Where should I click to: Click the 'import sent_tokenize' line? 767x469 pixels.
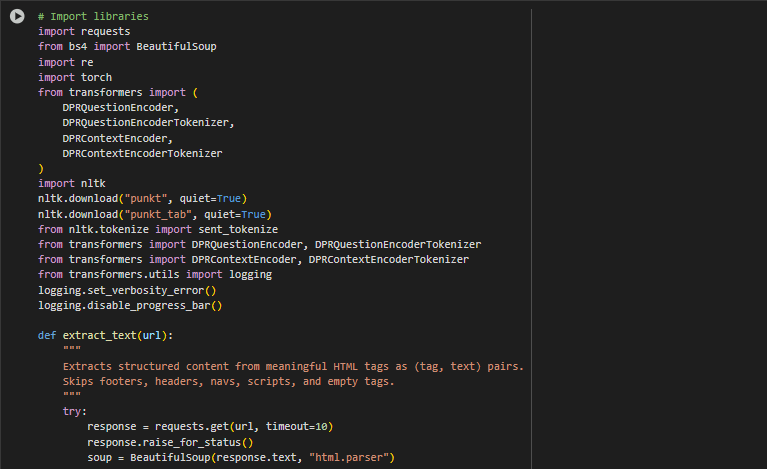click(158, 229)
